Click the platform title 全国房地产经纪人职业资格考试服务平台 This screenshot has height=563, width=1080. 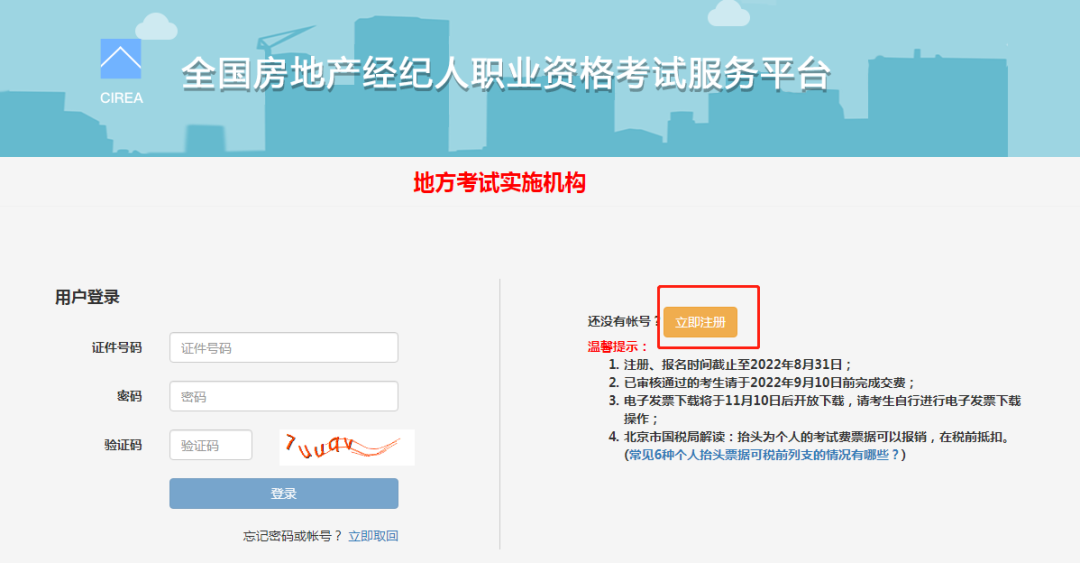click(x=506, y=76)
